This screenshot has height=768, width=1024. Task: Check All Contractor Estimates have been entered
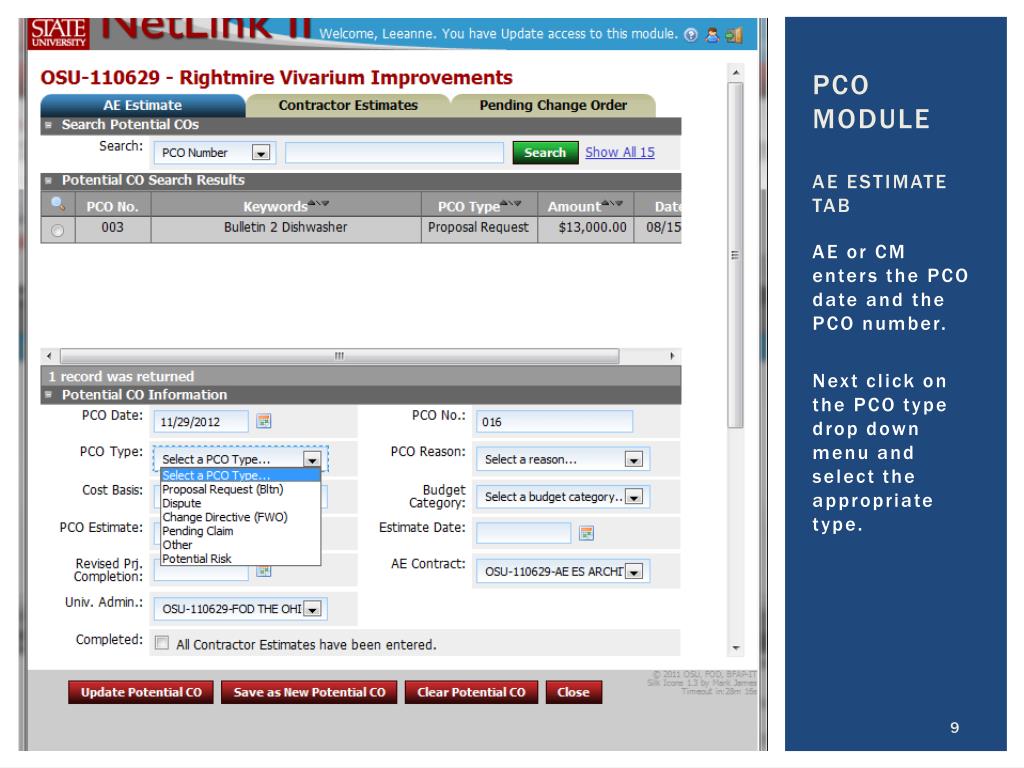tap(162, 643)
